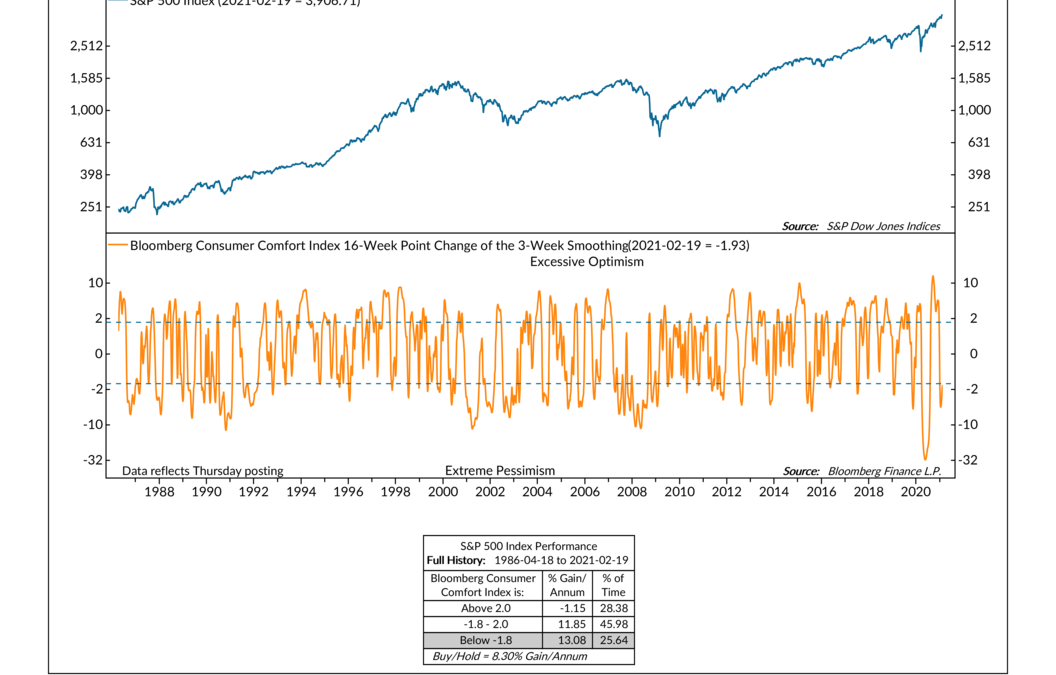1056x675 pixels.
Task: Click the right axis value 631
Action: click(979, 143)
